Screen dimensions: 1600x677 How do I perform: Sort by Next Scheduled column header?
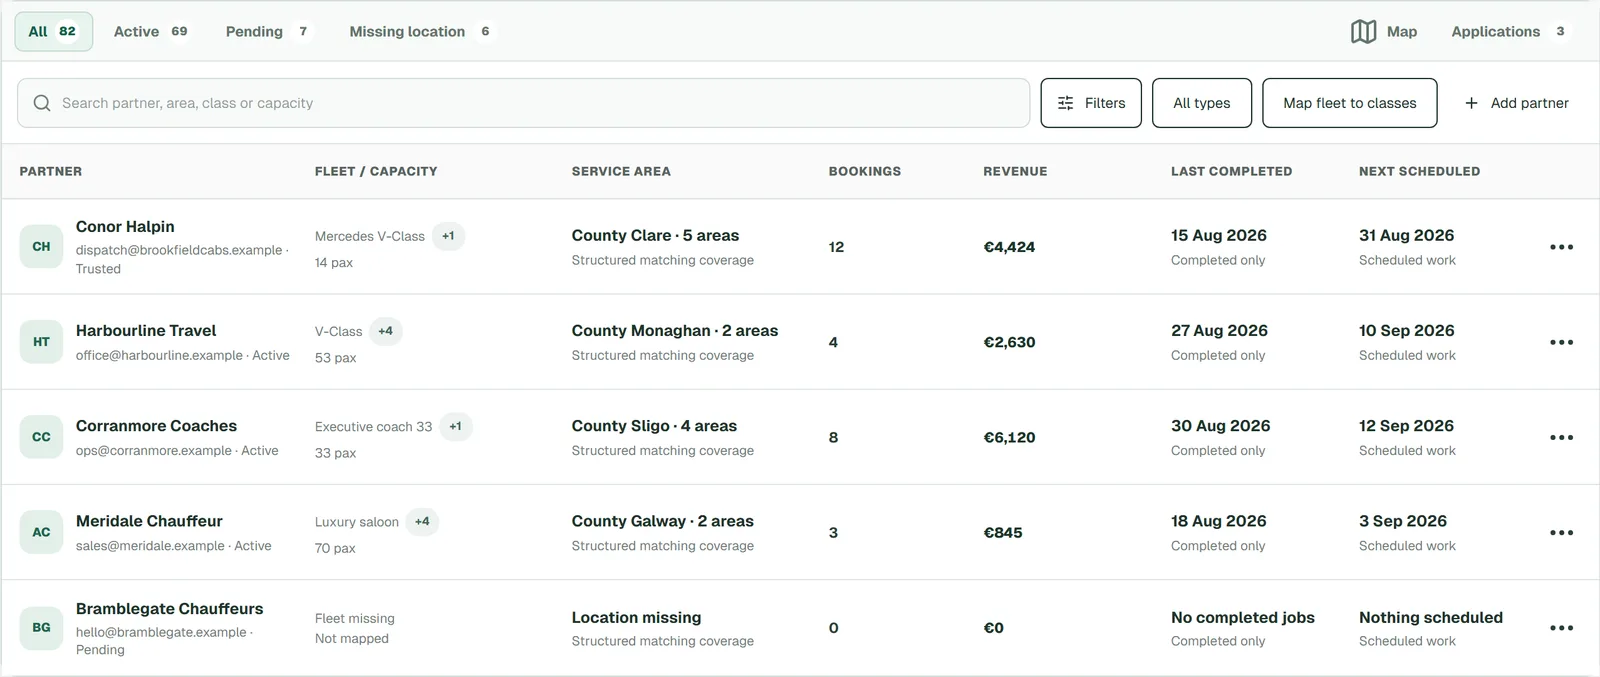point(1419,171)
